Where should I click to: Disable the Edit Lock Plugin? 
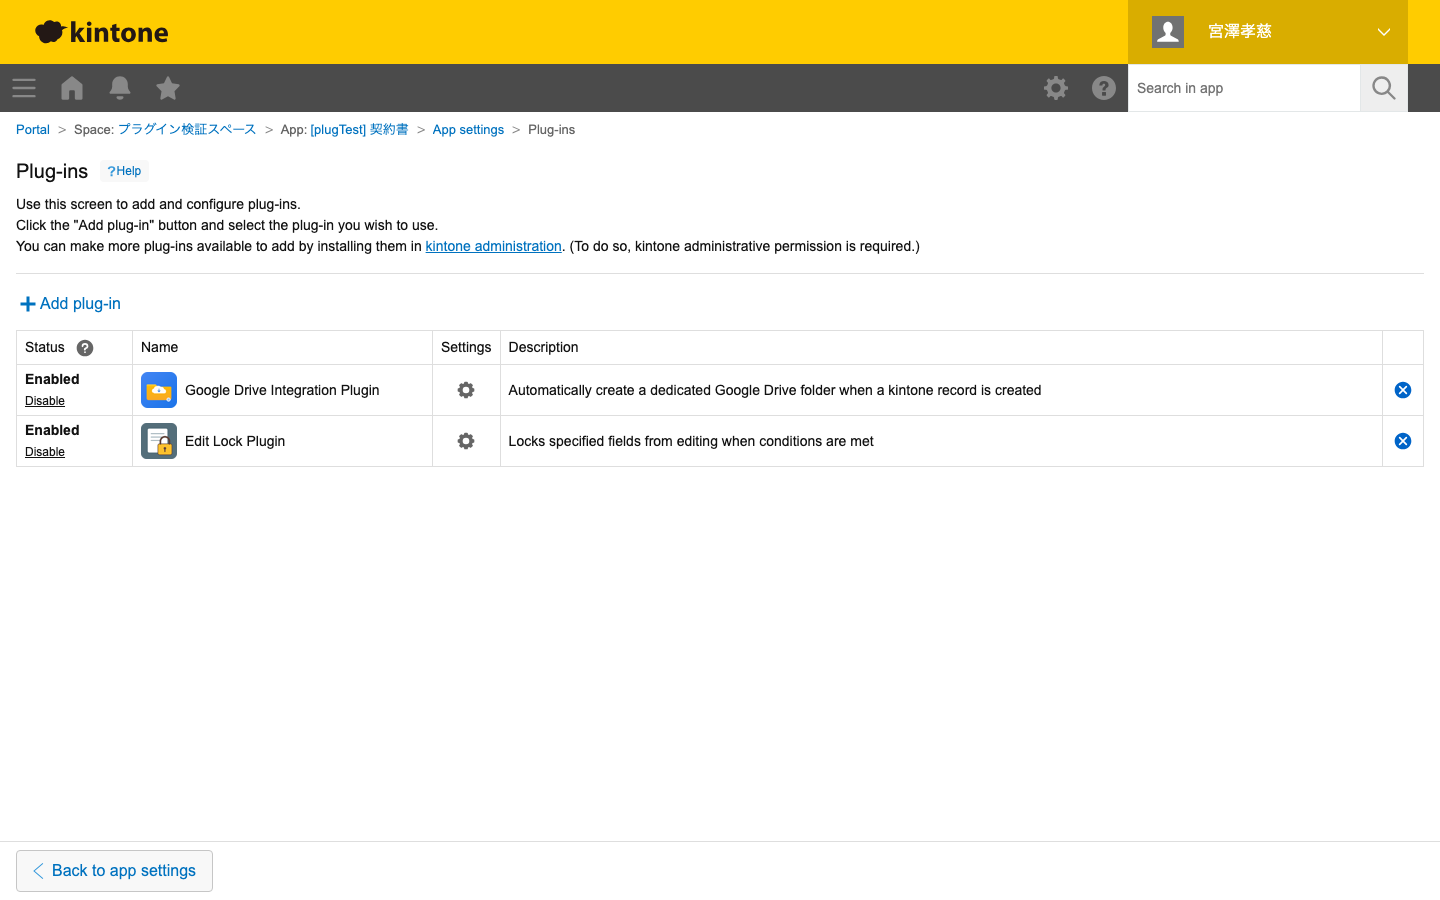tap(45, 452)
